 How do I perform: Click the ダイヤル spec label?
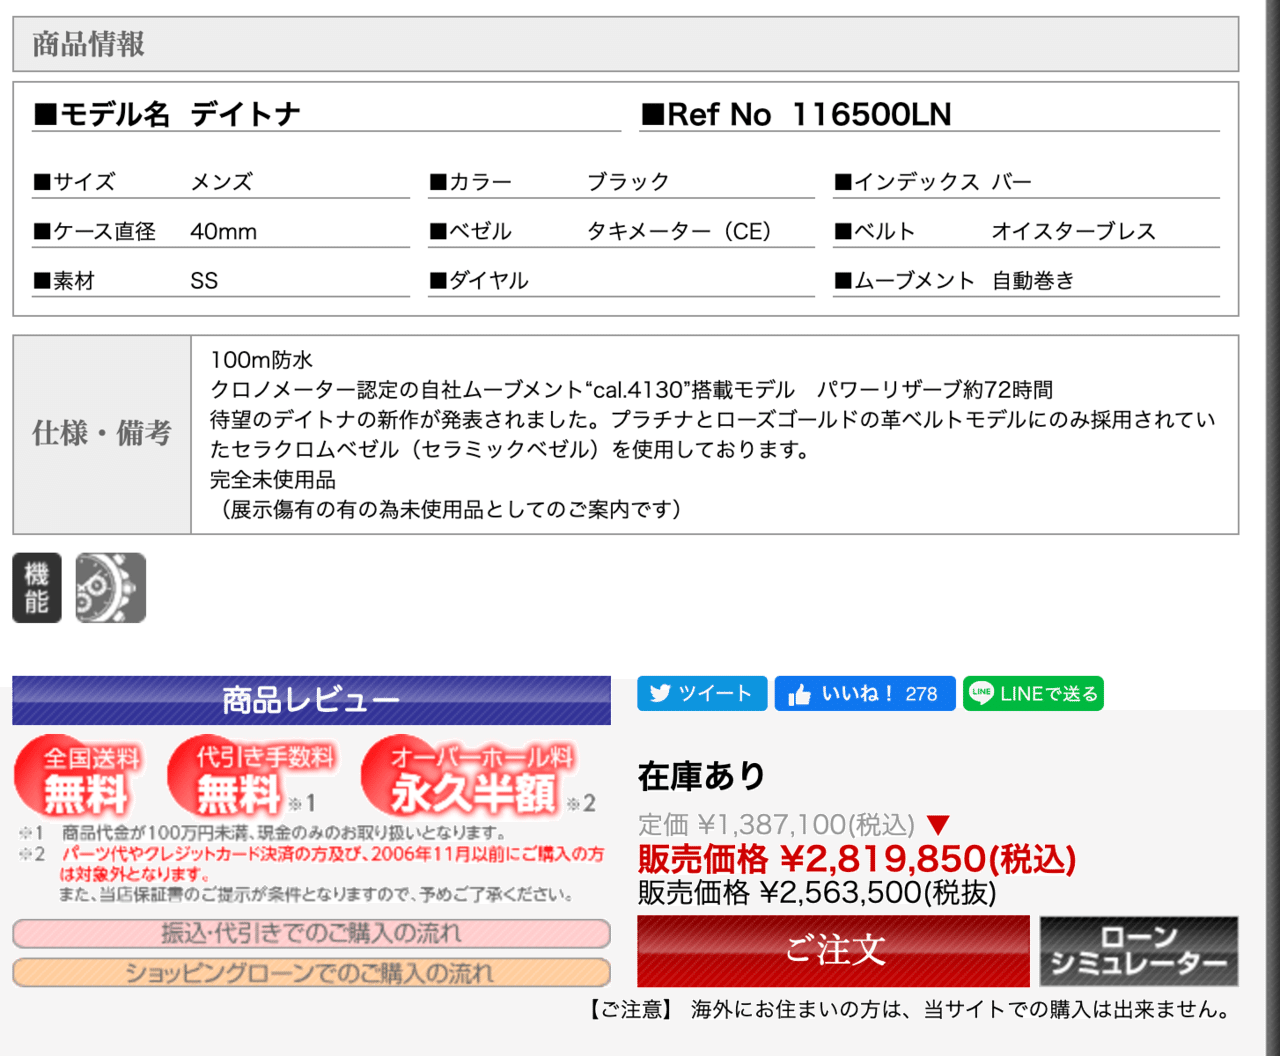coord(479,281)
